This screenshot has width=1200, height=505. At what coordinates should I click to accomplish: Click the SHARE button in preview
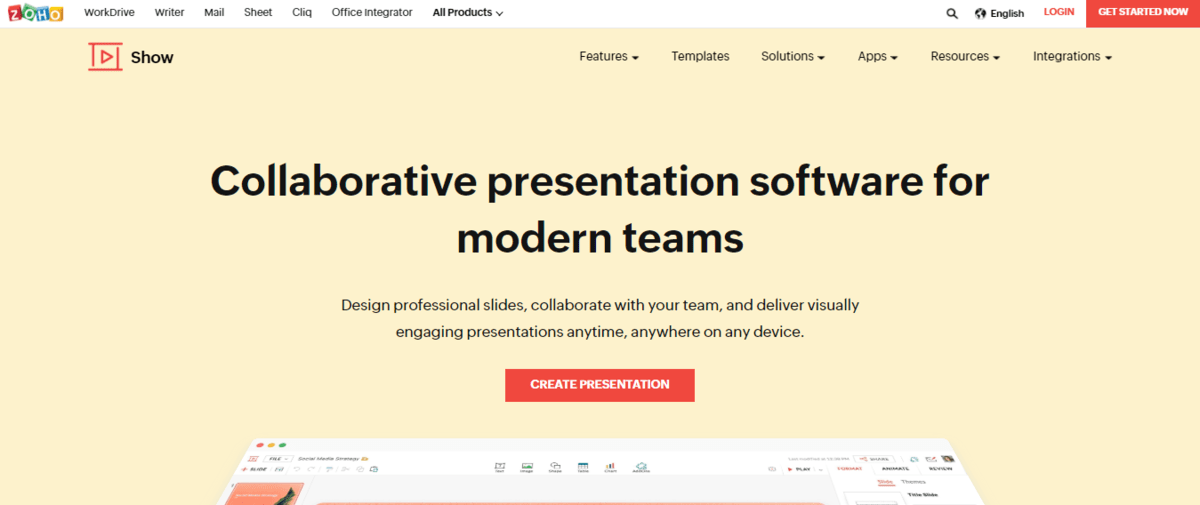click(x=875, y=459)
